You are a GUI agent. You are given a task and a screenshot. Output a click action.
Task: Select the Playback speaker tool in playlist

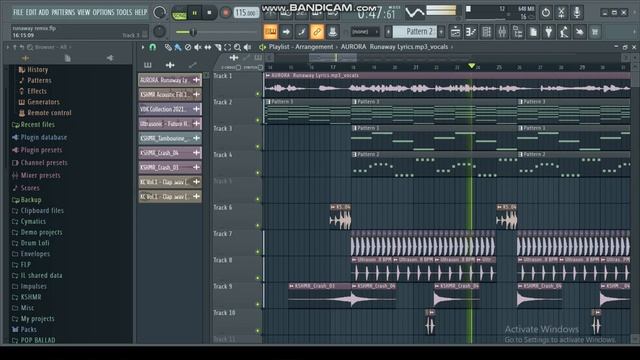point(247,47)
